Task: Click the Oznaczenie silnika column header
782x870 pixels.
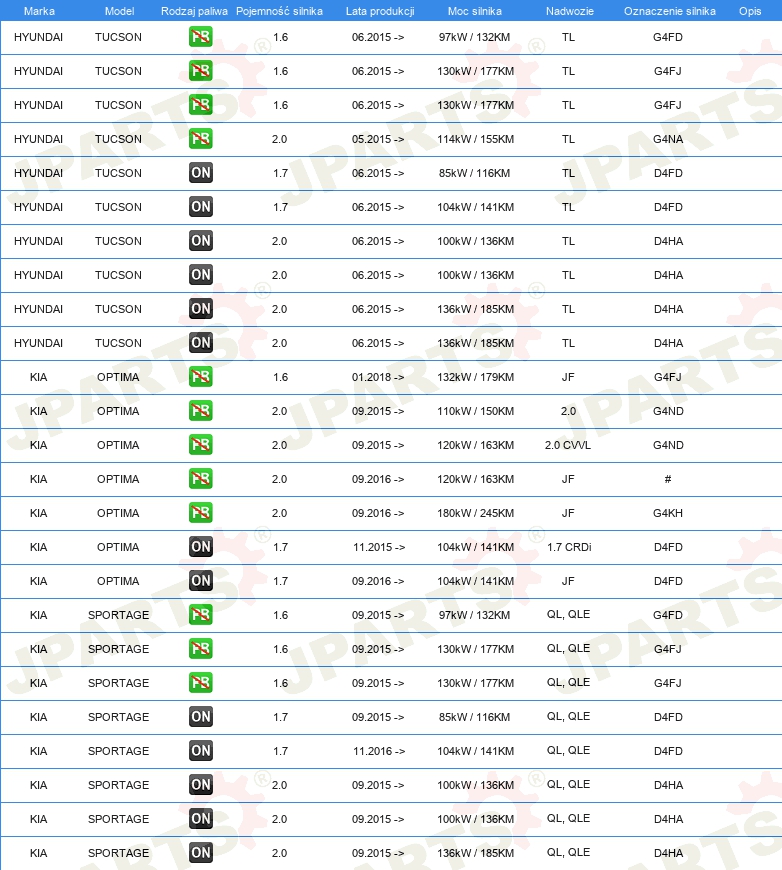Action: click(669, 11)
